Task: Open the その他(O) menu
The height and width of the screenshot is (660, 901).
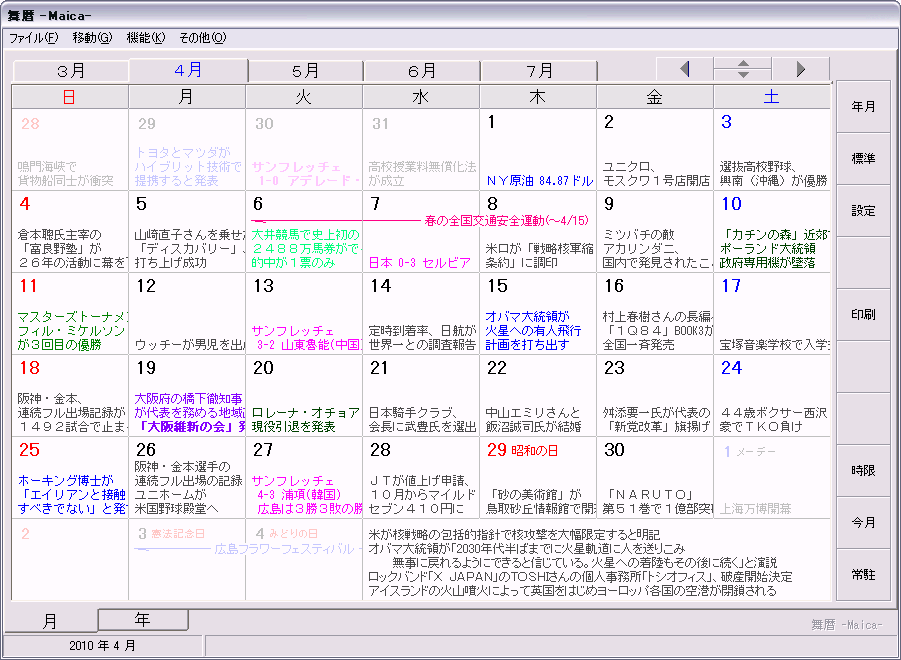Action: [202, 38]
